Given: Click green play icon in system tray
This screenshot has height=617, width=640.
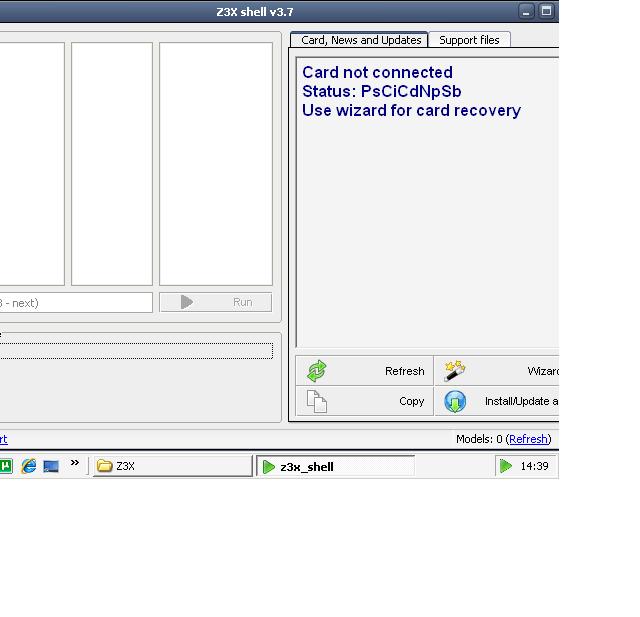Looking at the screenshot, I should tap(506, 466).
